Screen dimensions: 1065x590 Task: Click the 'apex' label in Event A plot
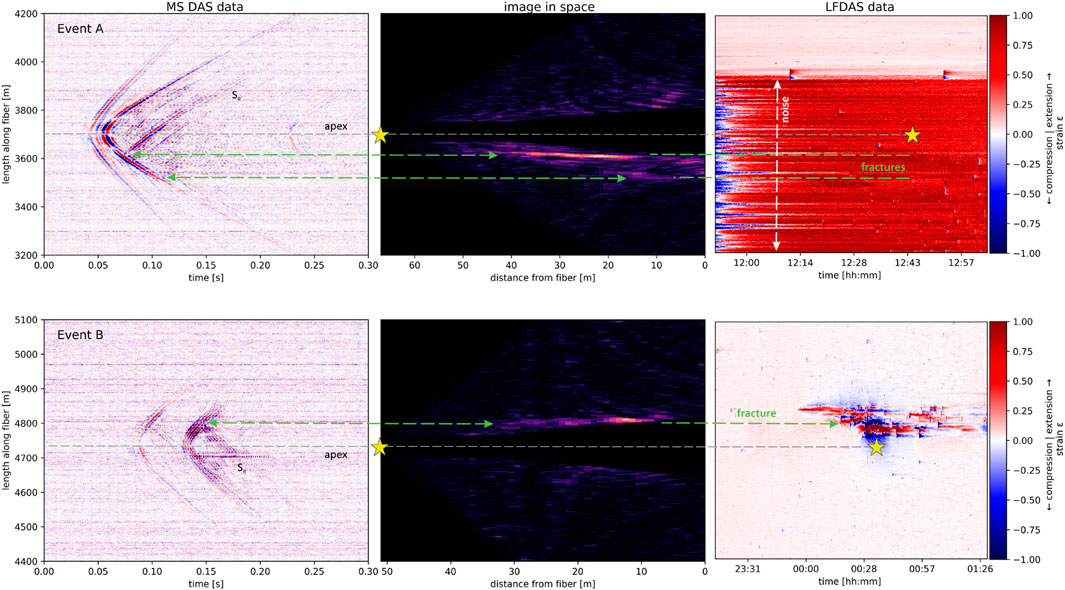tap(336, 126)
